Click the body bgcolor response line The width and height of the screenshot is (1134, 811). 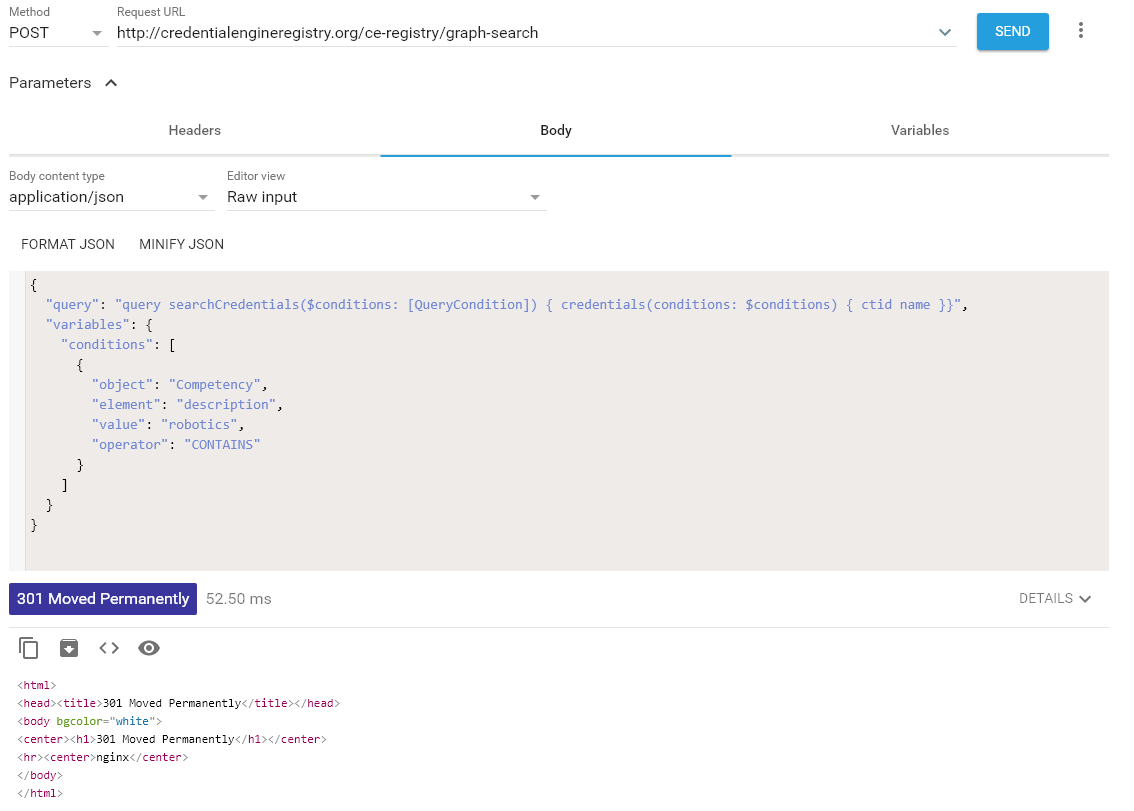tap(90, 721)
